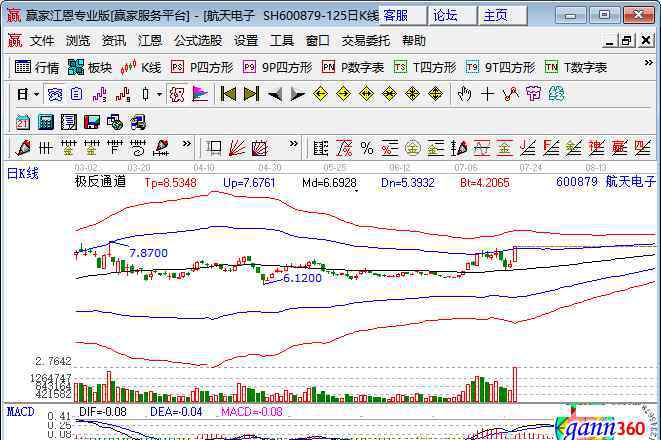
Task: Open the 公式选股 menu
Action: click(x=198, y=41)
